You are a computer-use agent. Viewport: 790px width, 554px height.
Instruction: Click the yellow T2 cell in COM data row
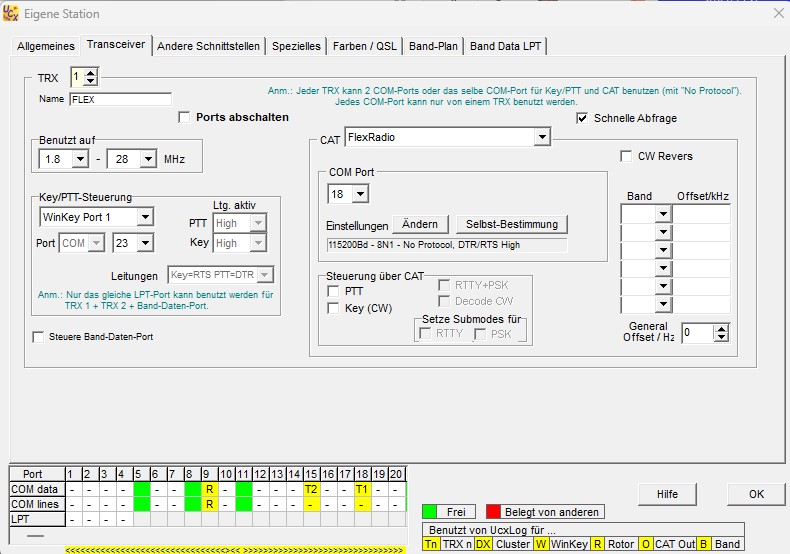pyautogui.click(x=312, y=490)
